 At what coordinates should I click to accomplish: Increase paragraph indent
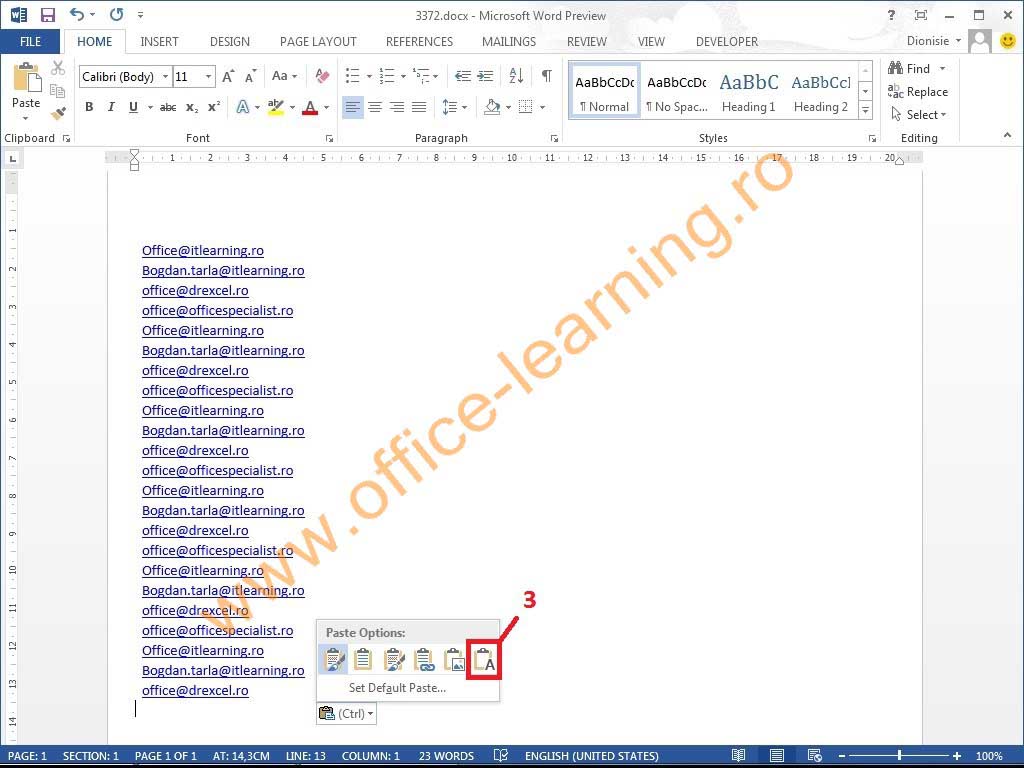coord(485,76)
